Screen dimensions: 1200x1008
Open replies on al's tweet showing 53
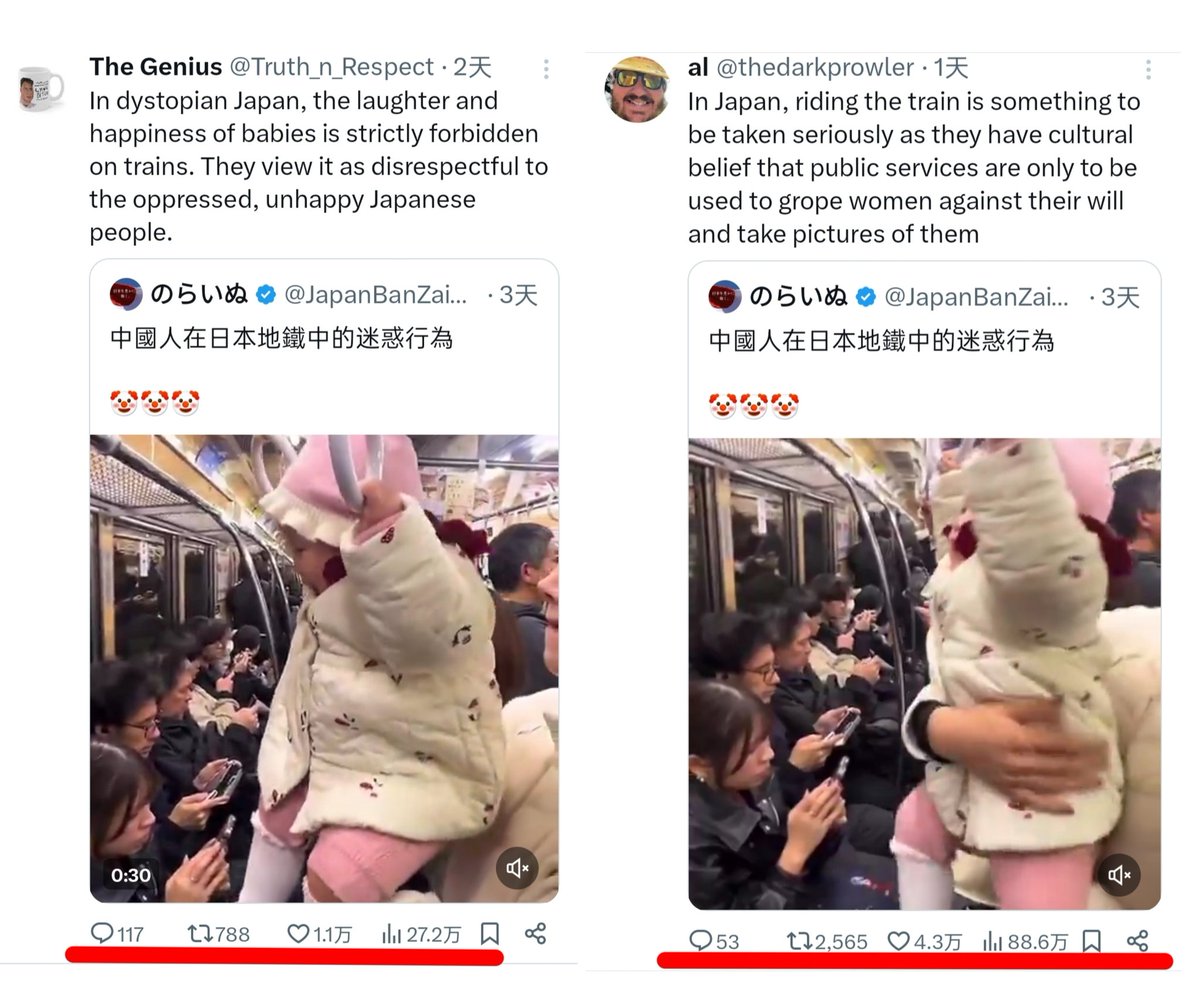click(x=715, y=941)
